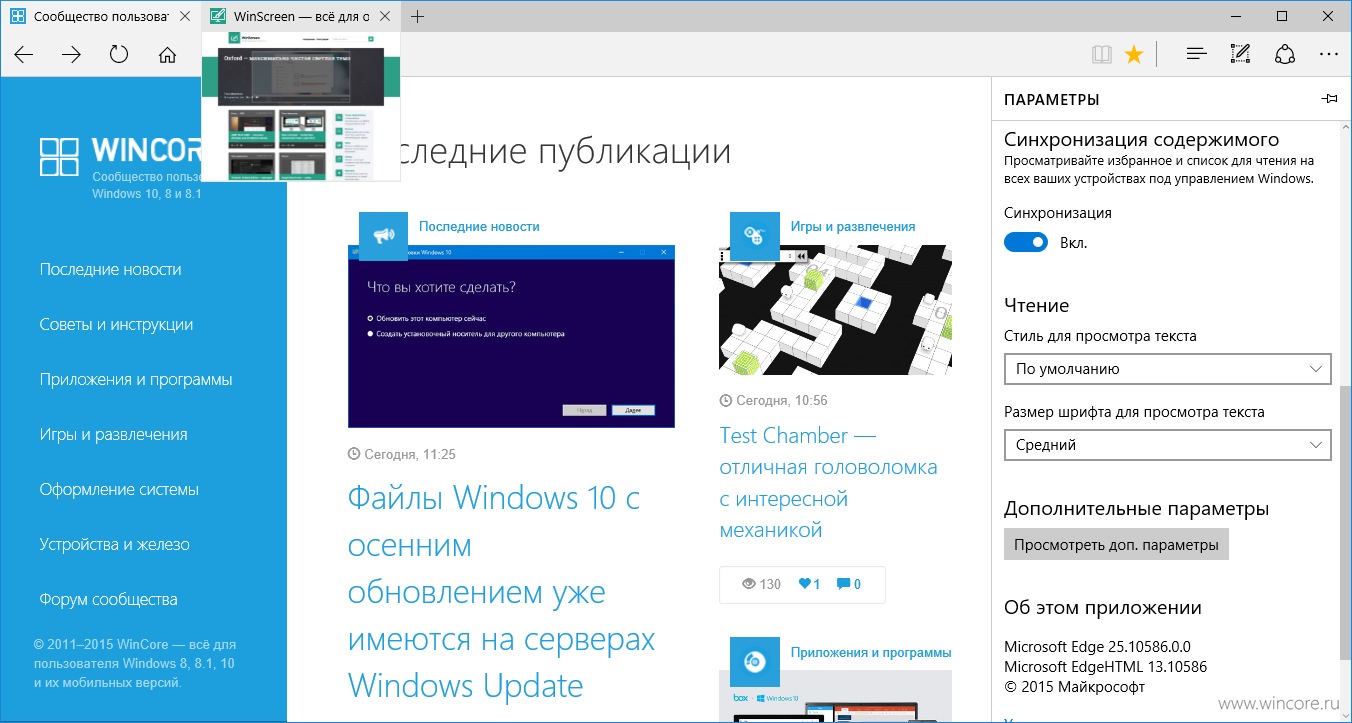Follow Последние новости category link above first article

479,226
